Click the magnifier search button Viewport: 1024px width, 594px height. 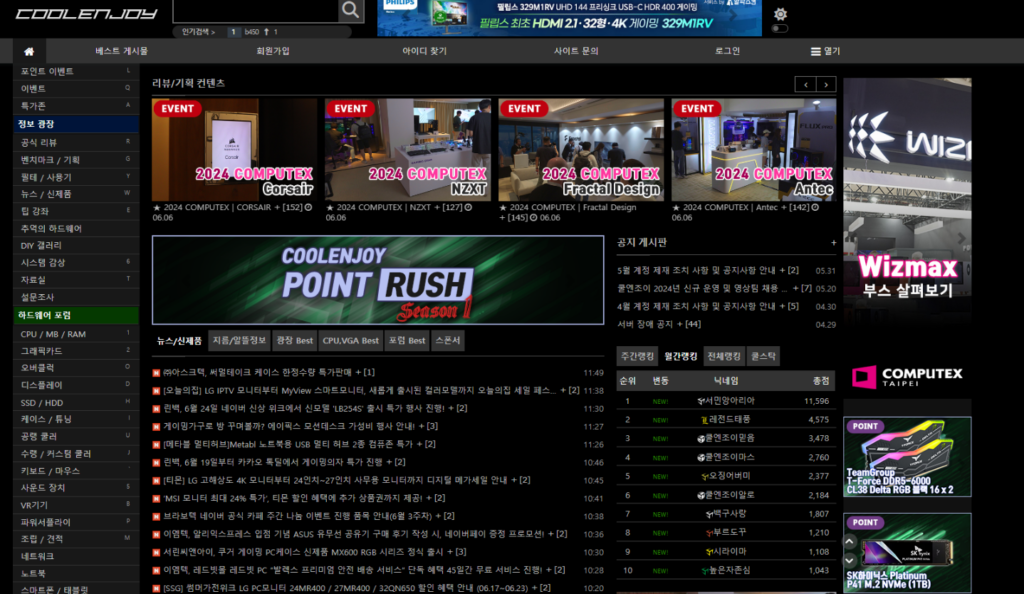click(351, 11)
